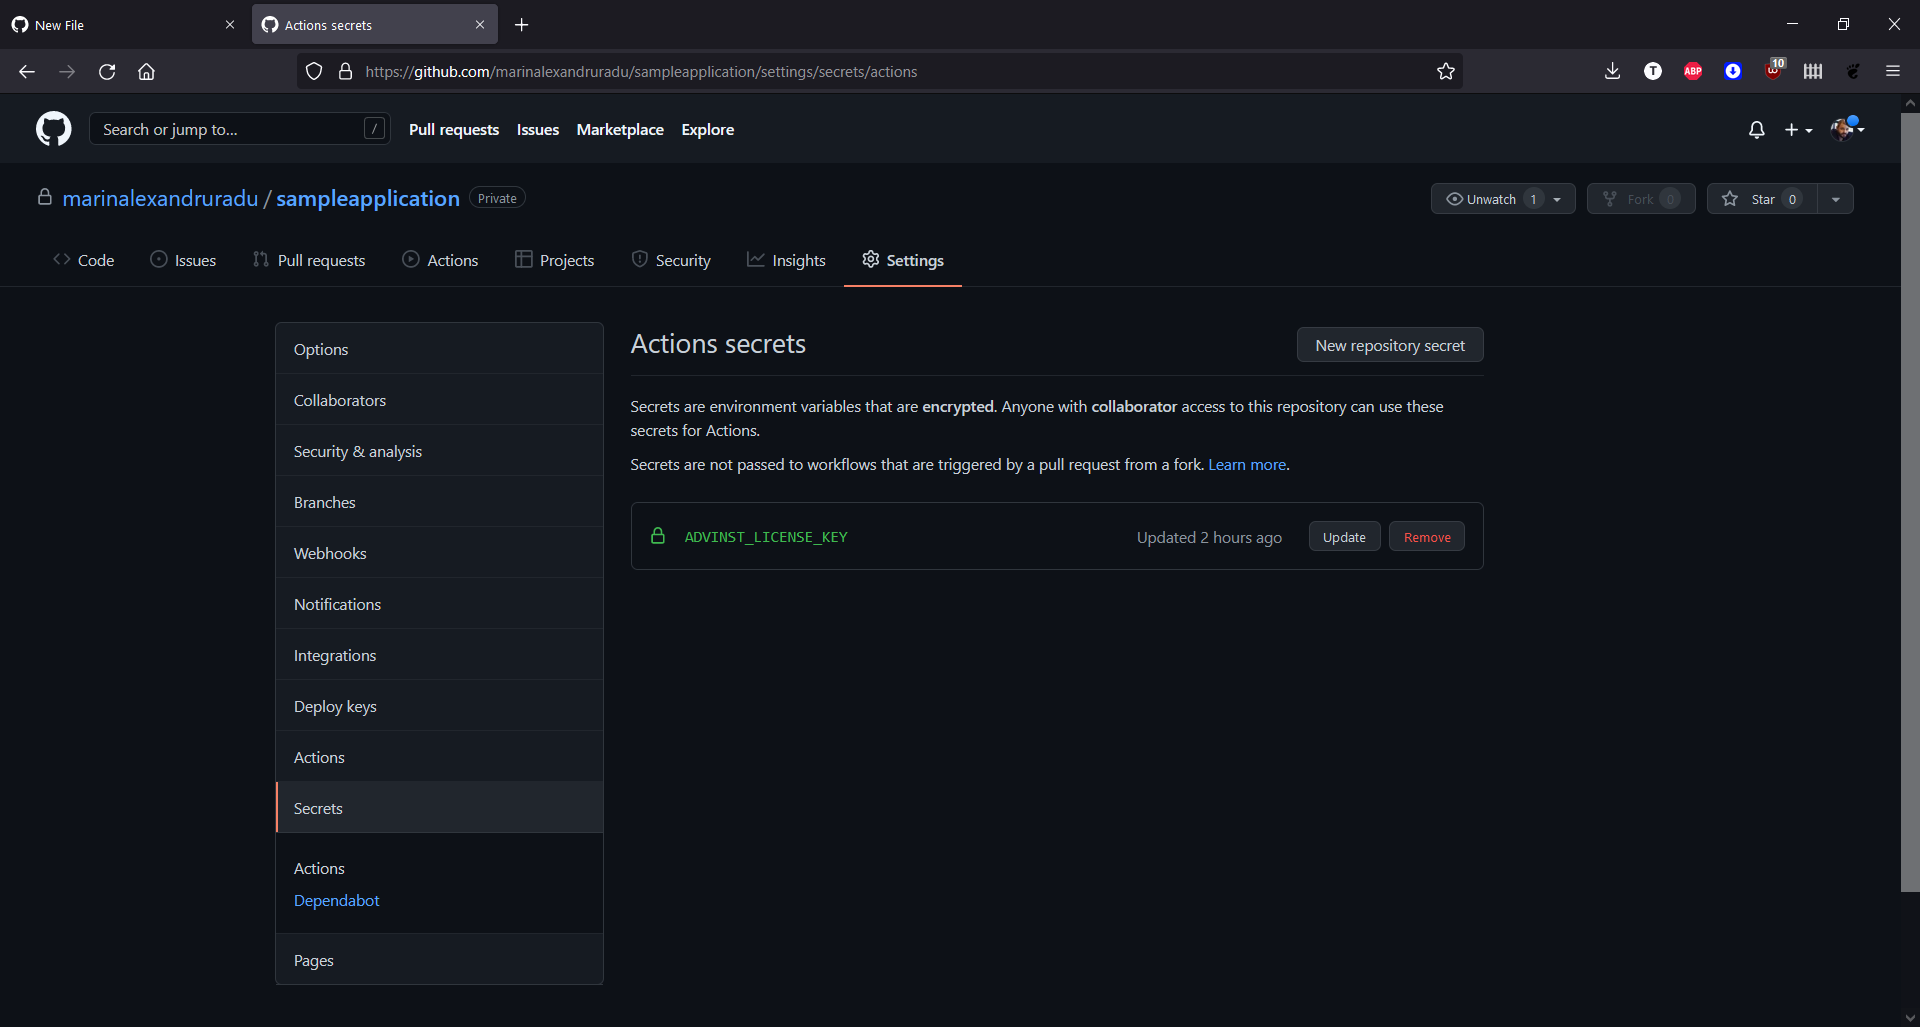Click the browser forward arrow

click(67, 72)
